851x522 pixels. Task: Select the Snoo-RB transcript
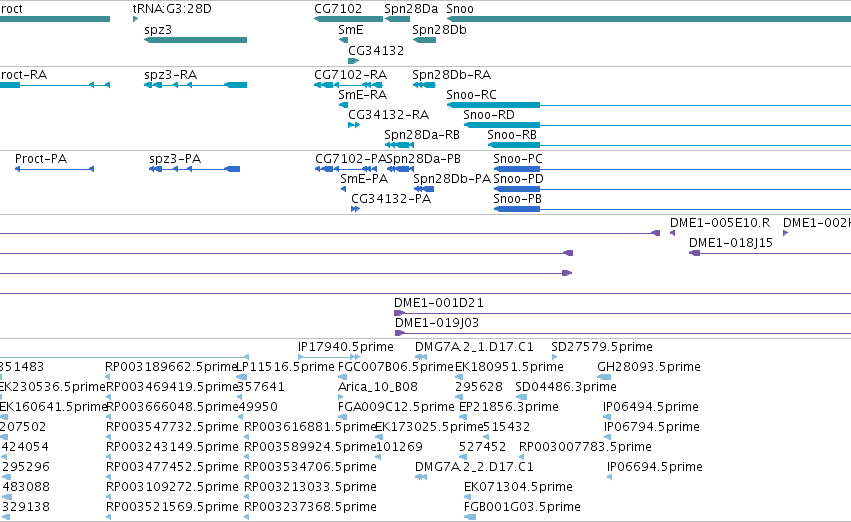click(x=669, y=145)
